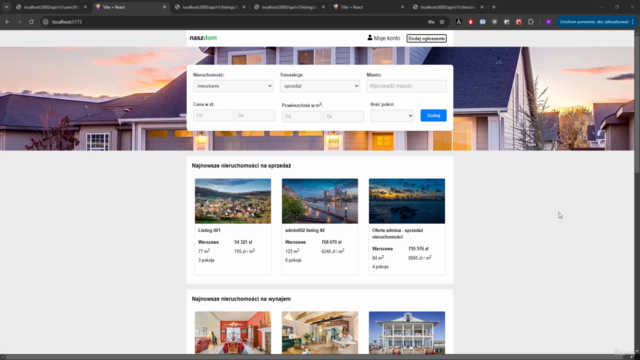Click the naszdom logo

pyautogui.click(x=203, y=38)
